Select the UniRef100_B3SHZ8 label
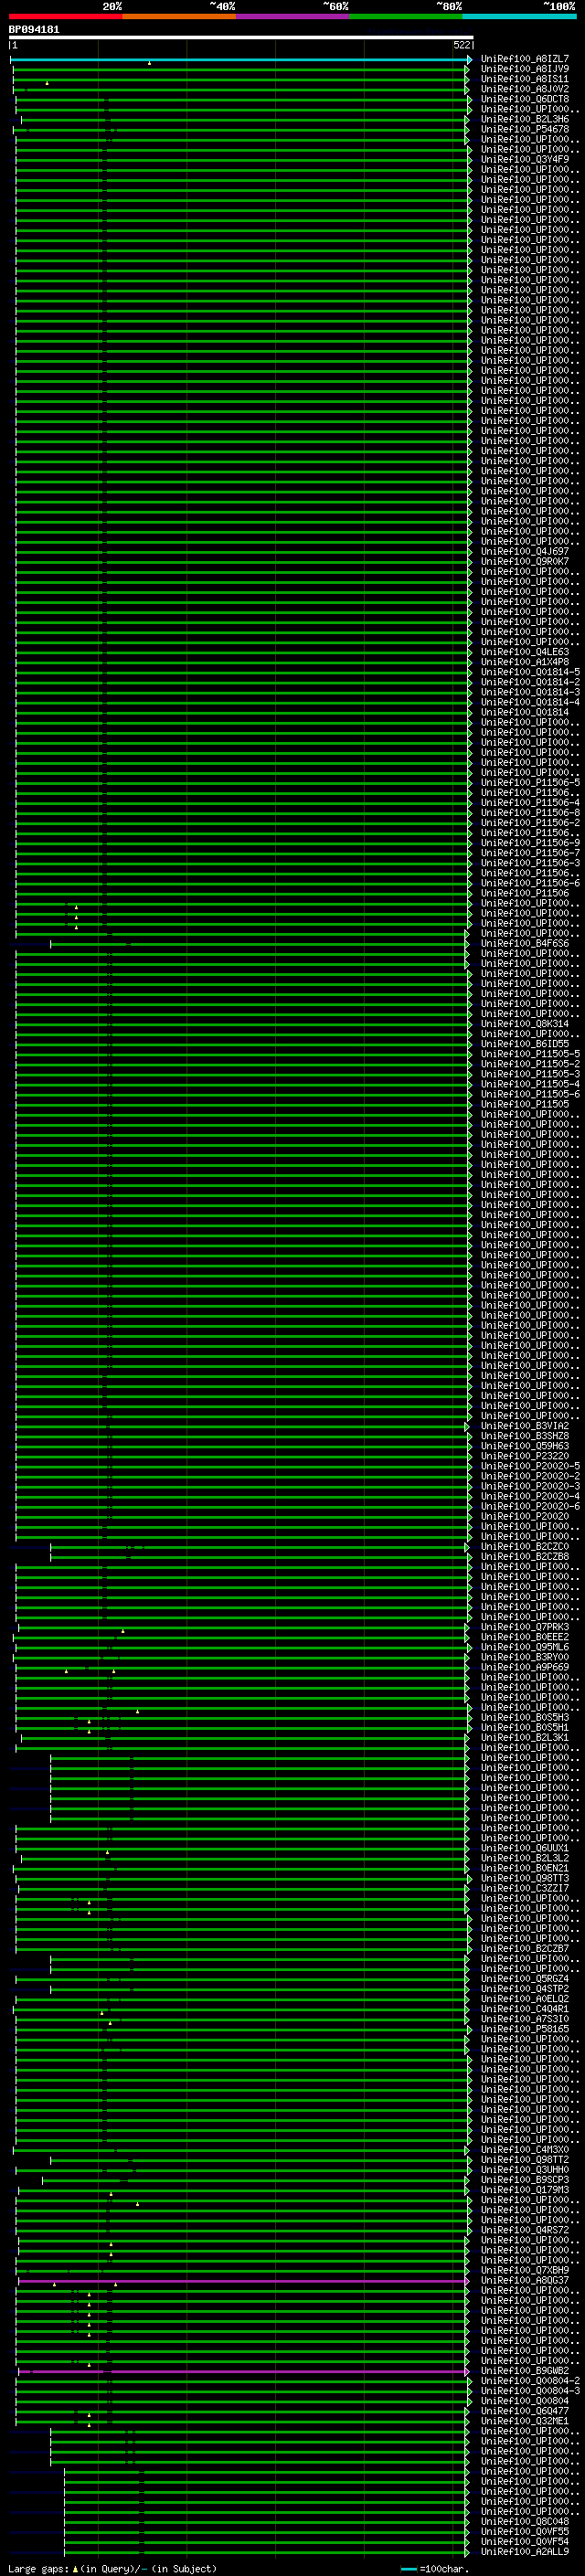The width and height of the screenshot is (585, 2576). [x=524, y=1436]
